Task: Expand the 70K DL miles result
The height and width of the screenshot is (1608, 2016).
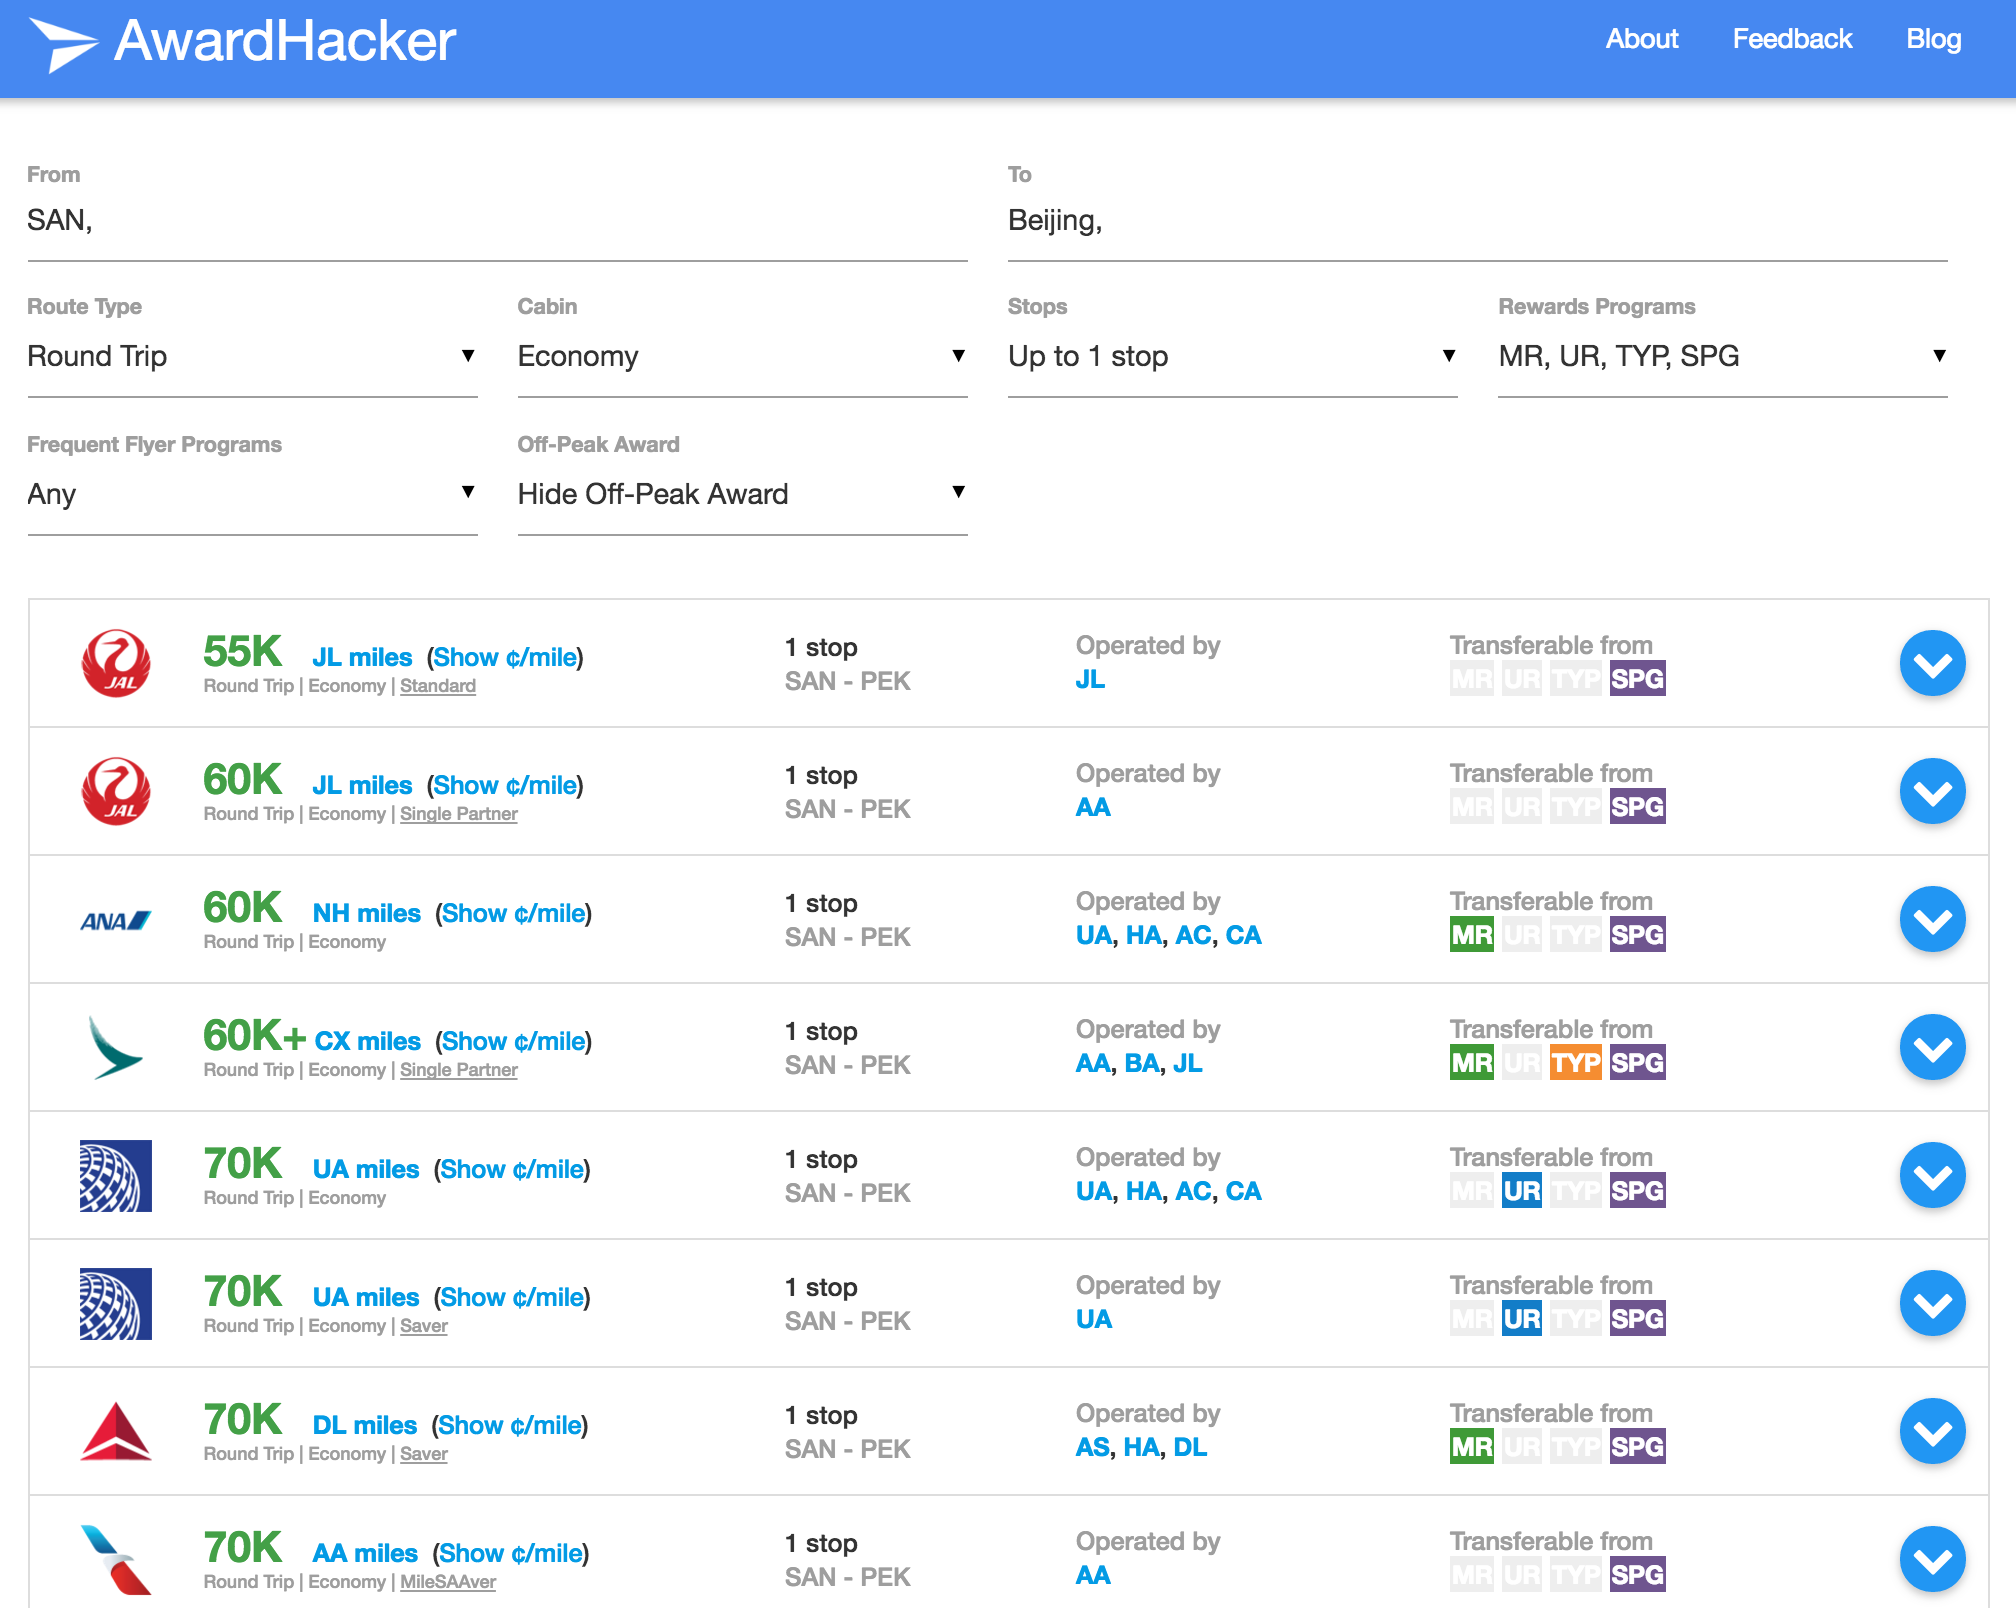Action: pos(1932,1431)
